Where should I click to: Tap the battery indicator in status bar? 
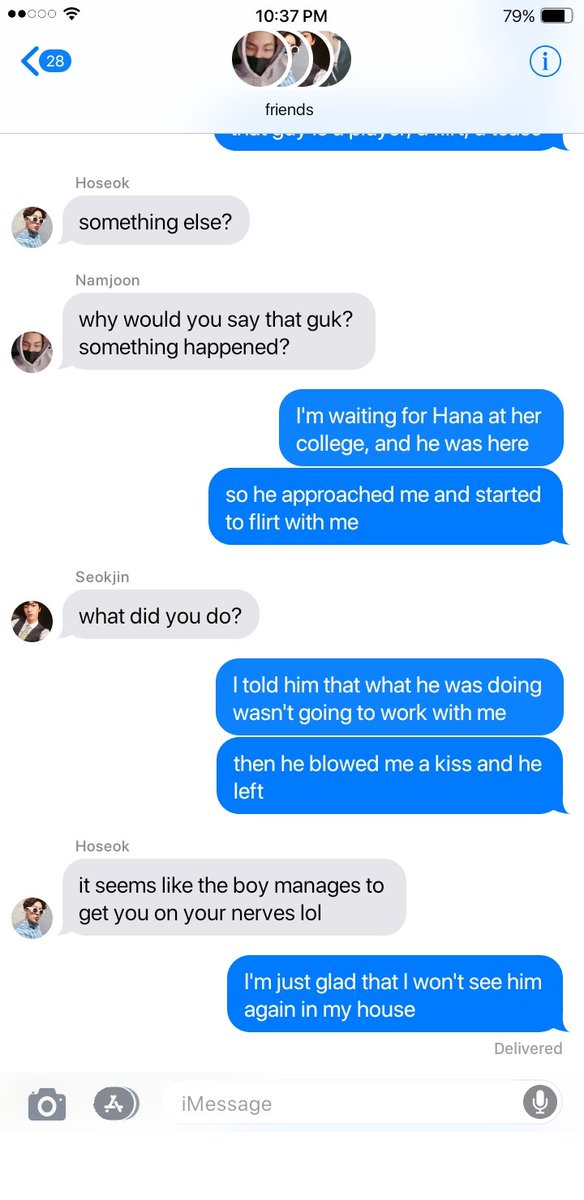pos(556,16)
